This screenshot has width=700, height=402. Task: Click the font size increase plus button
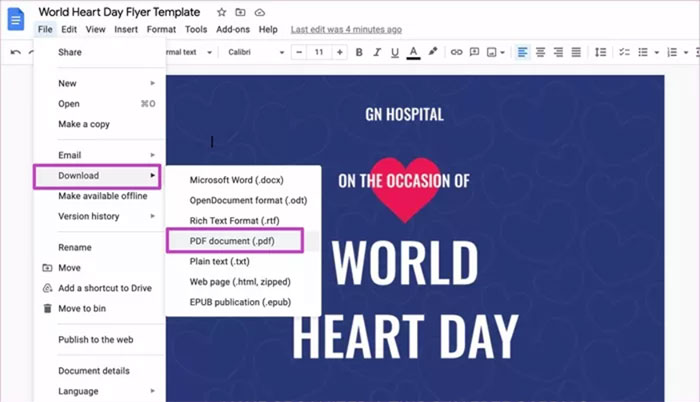pos(338,52)
